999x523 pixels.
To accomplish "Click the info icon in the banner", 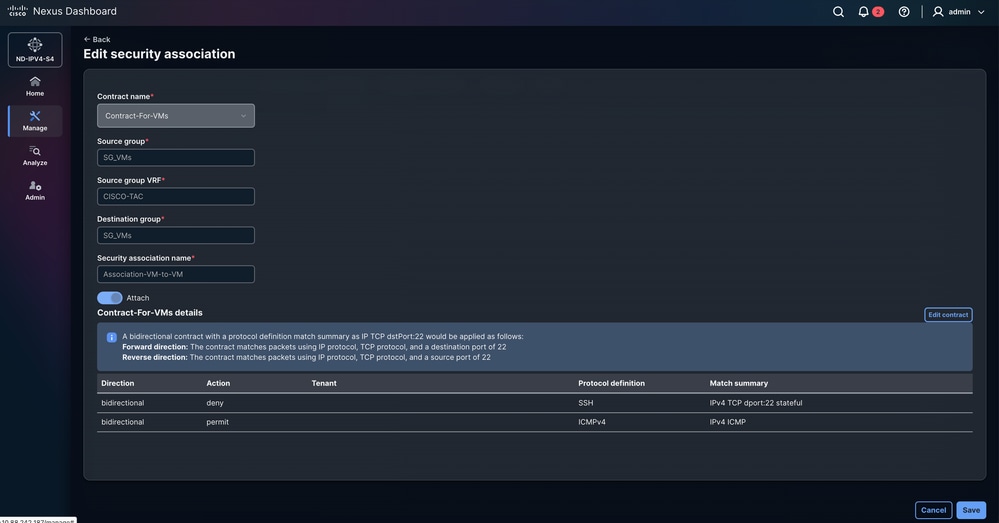I will coord(111,337).
